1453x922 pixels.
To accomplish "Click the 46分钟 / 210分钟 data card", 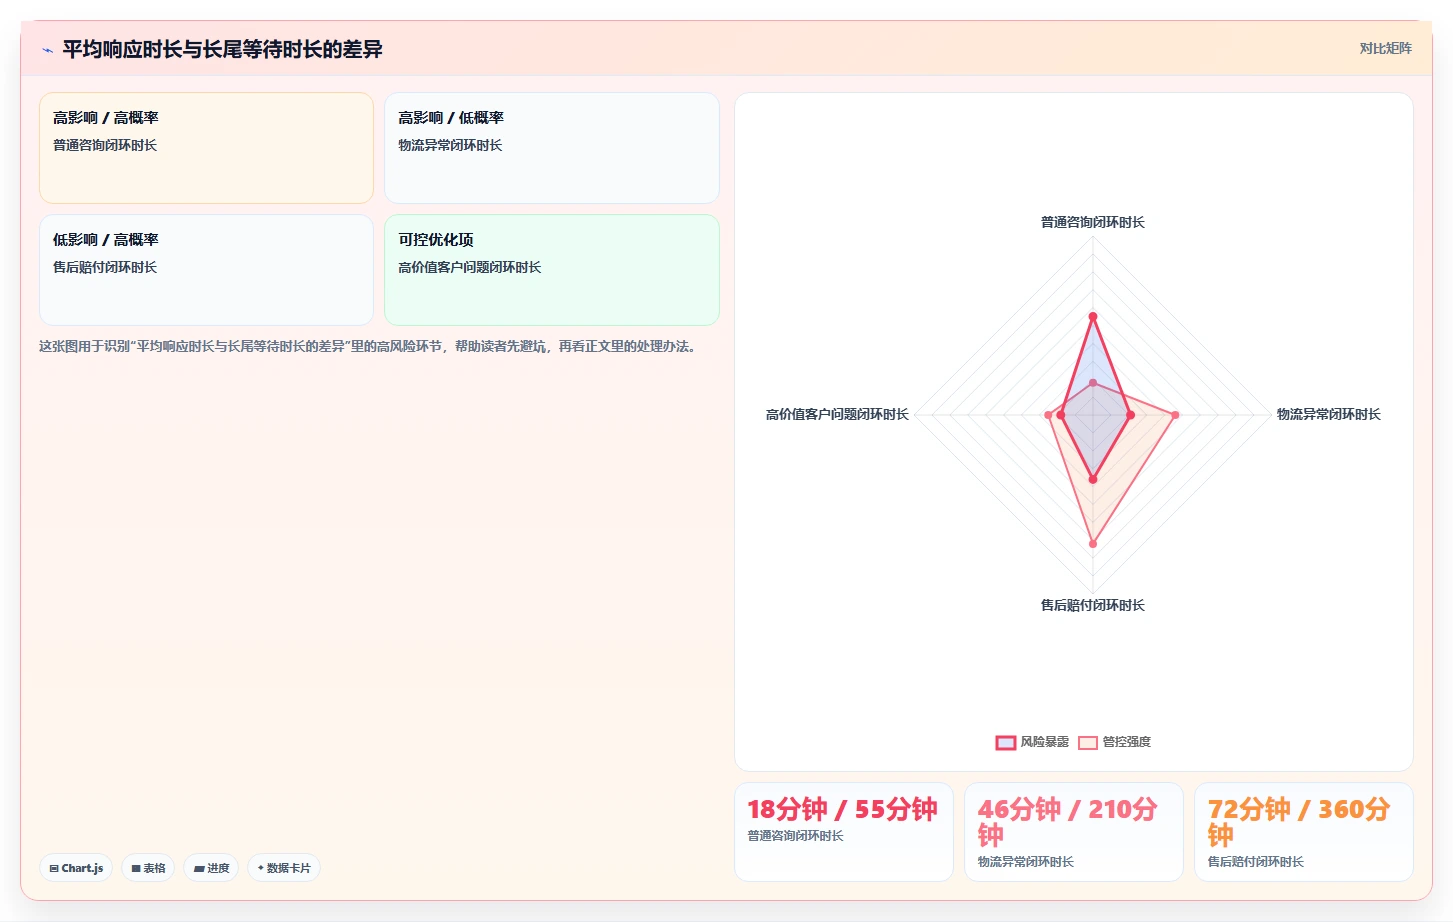I will (x=1074, y=832).
